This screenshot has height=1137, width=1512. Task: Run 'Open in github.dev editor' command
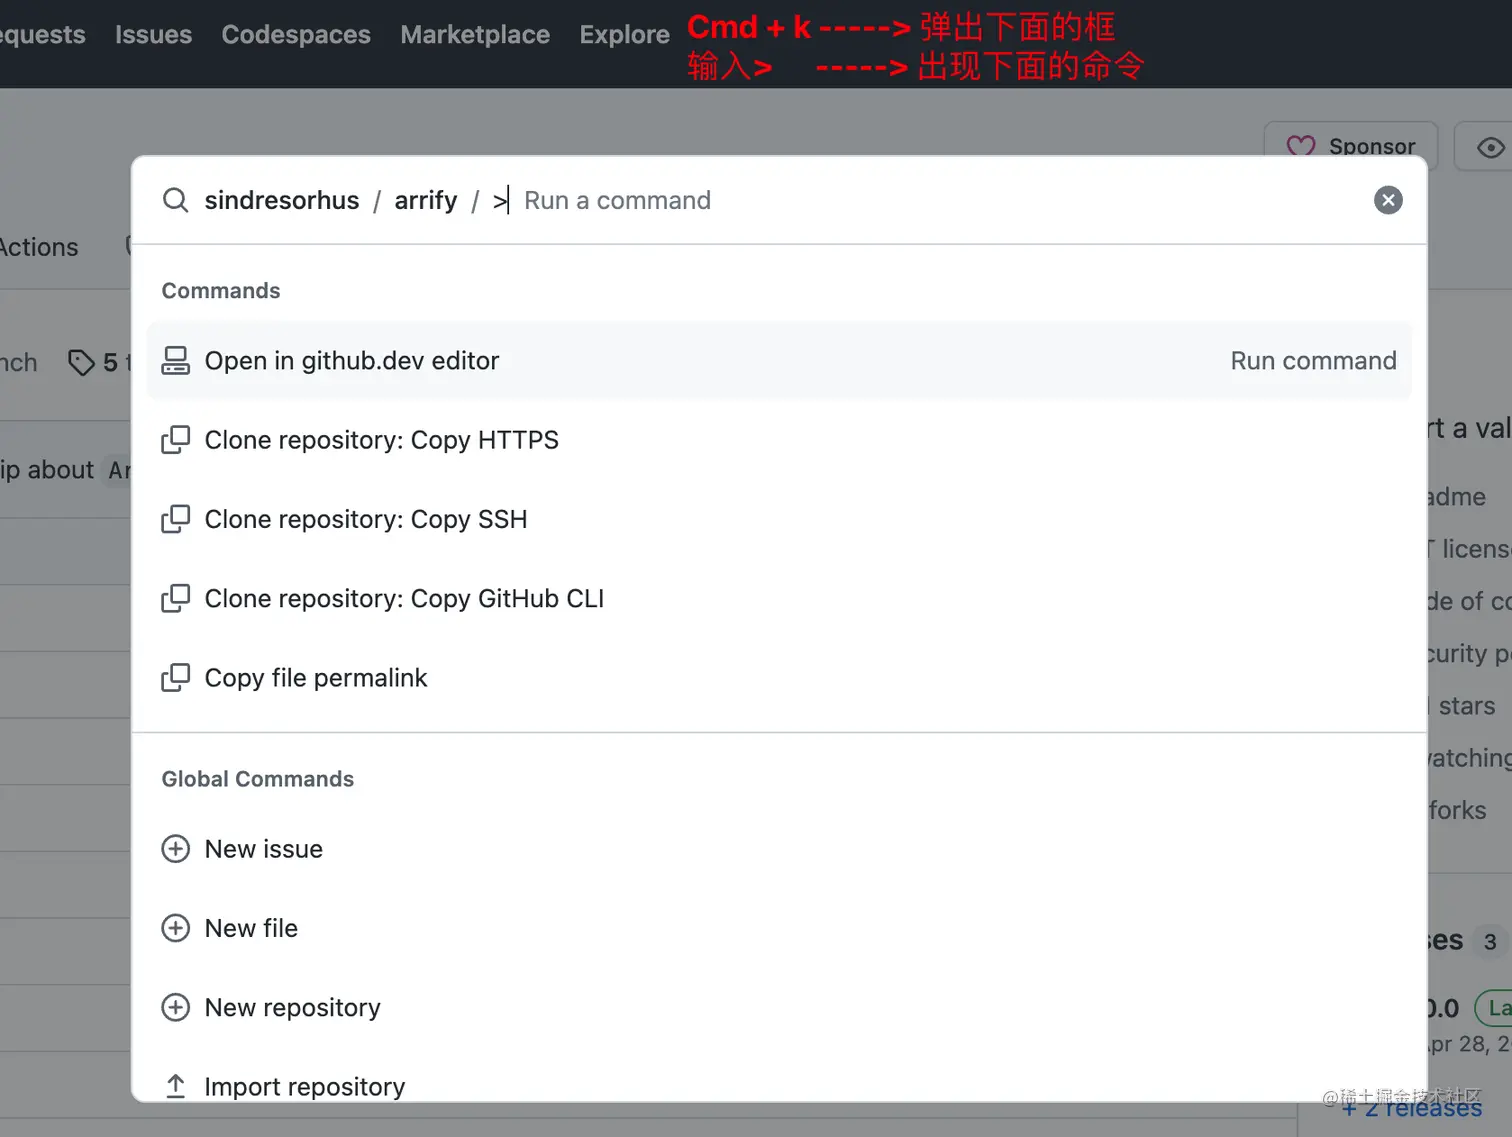click(x=779, y=361)
